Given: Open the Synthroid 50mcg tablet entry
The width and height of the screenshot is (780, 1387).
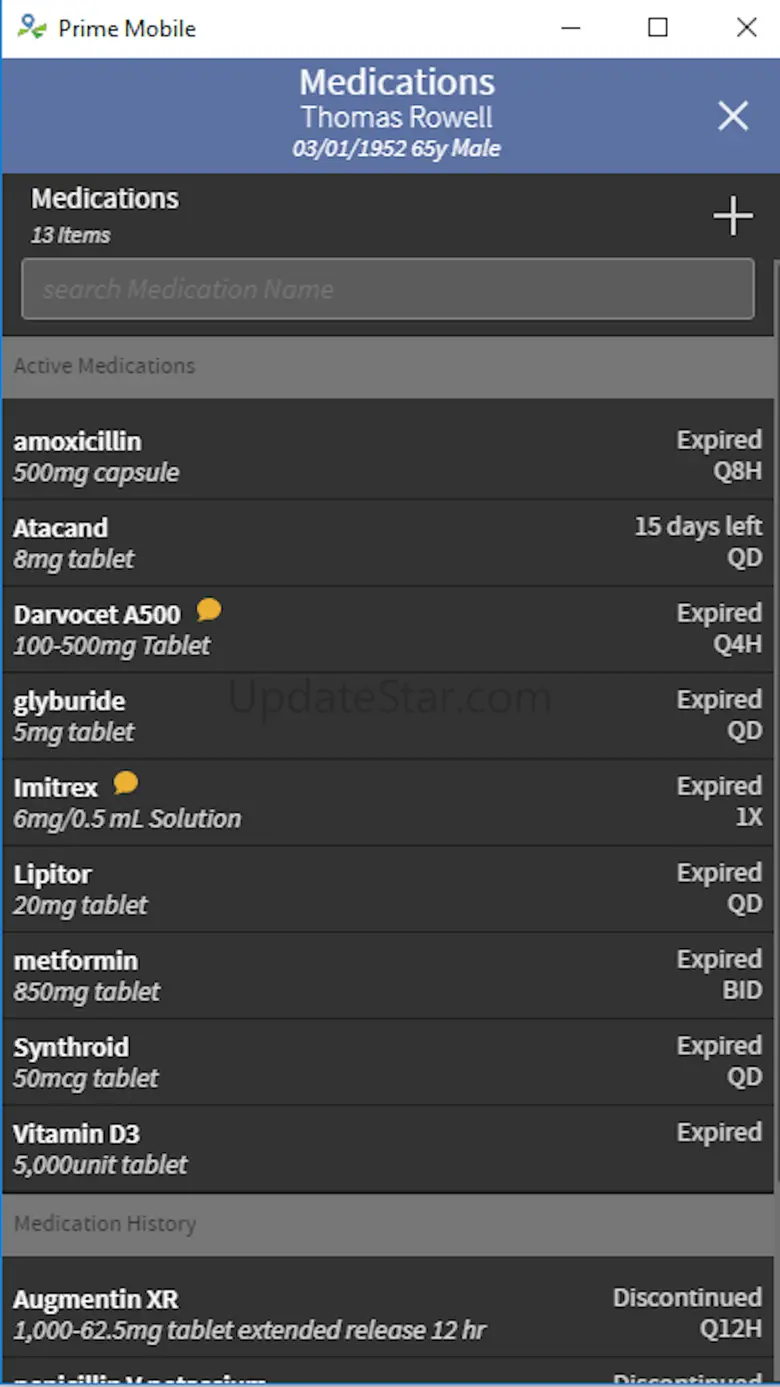Looking at the screenshot, I should click(x=300, y=1062).
